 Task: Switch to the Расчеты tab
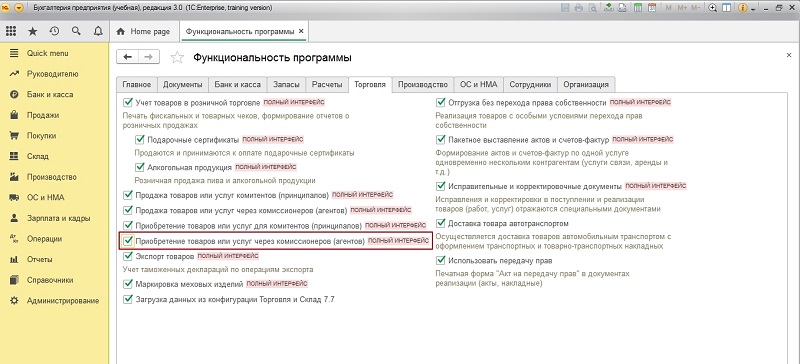(x=327, y=84)
